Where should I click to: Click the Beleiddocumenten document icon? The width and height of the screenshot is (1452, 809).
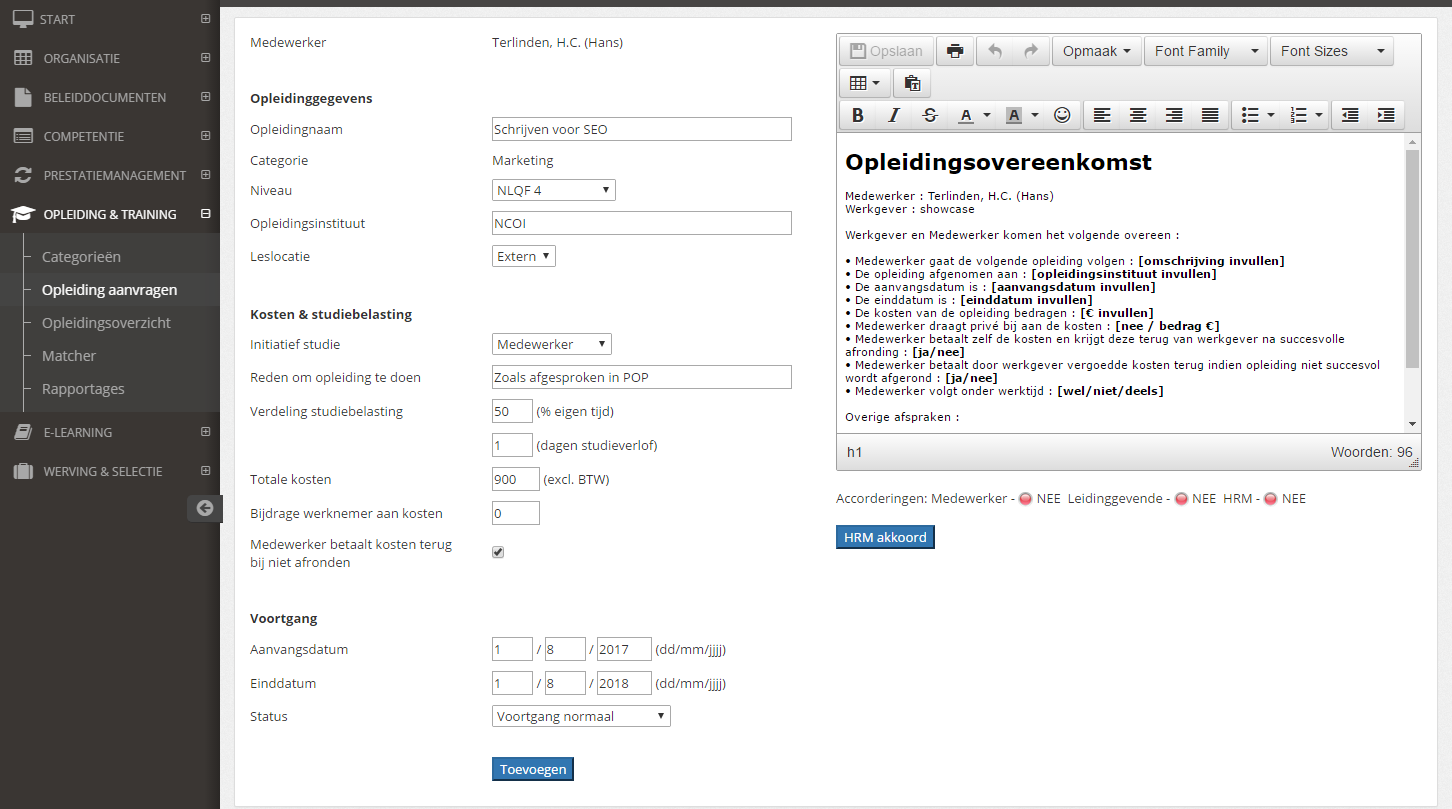tap(22, 97)
